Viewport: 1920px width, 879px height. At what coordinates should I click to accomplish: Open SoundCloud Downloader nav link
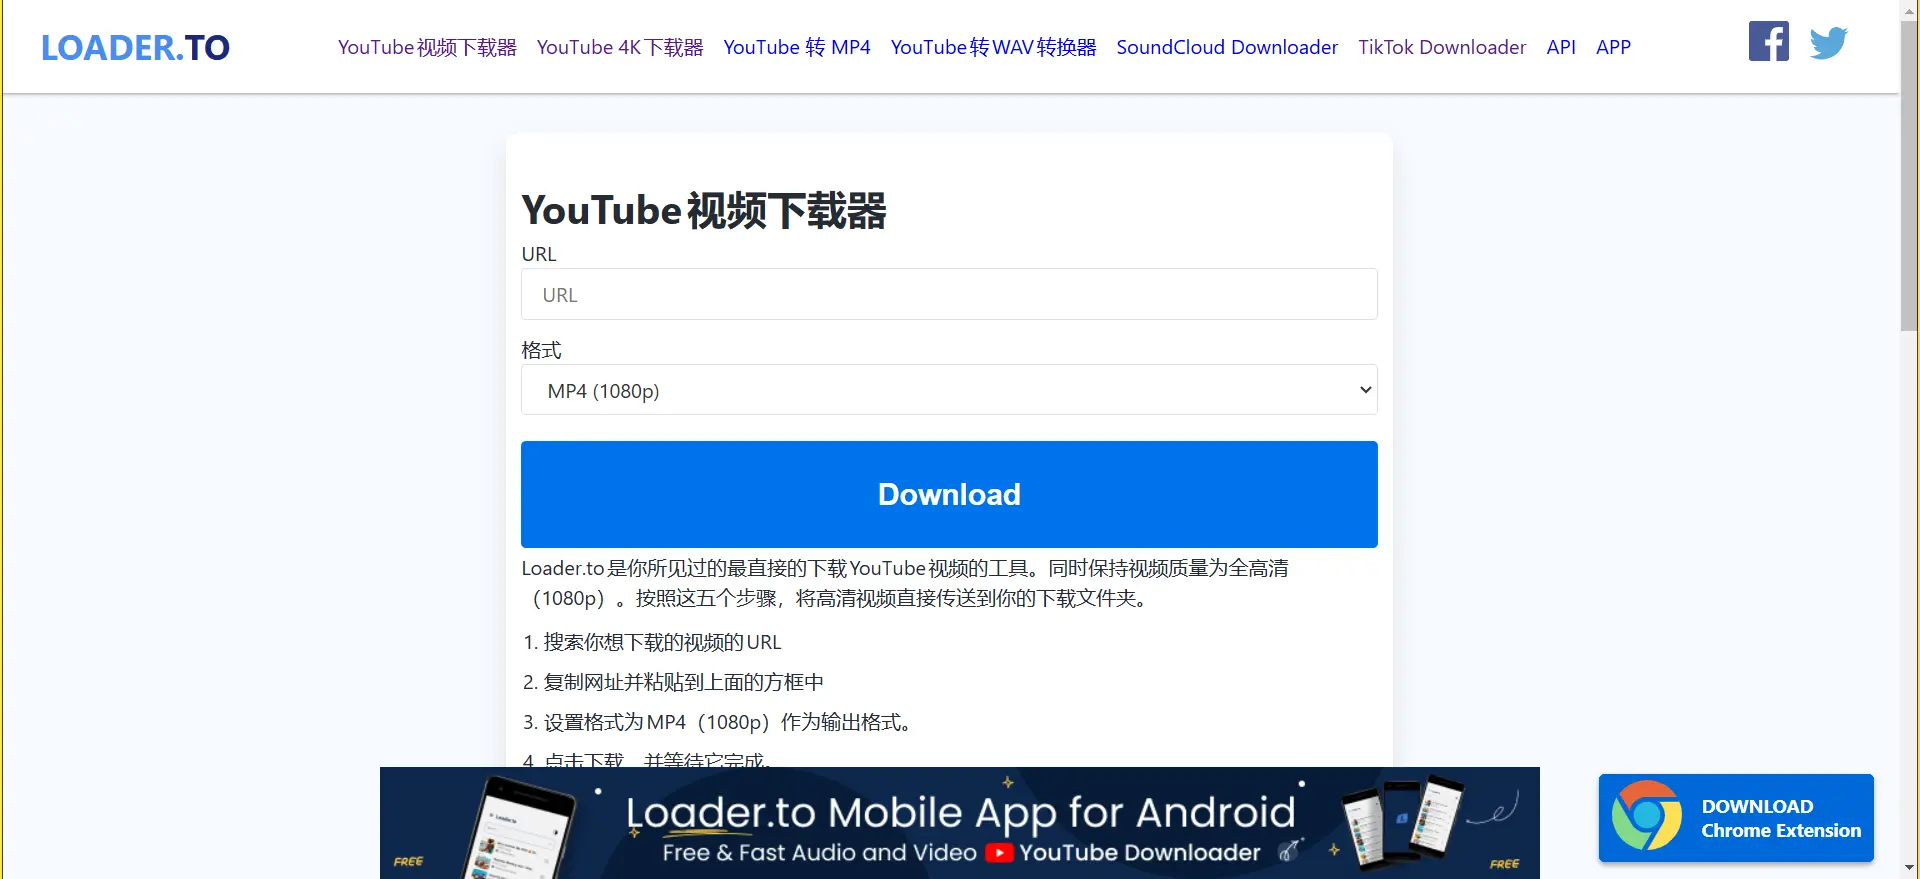coord(1227,47)
